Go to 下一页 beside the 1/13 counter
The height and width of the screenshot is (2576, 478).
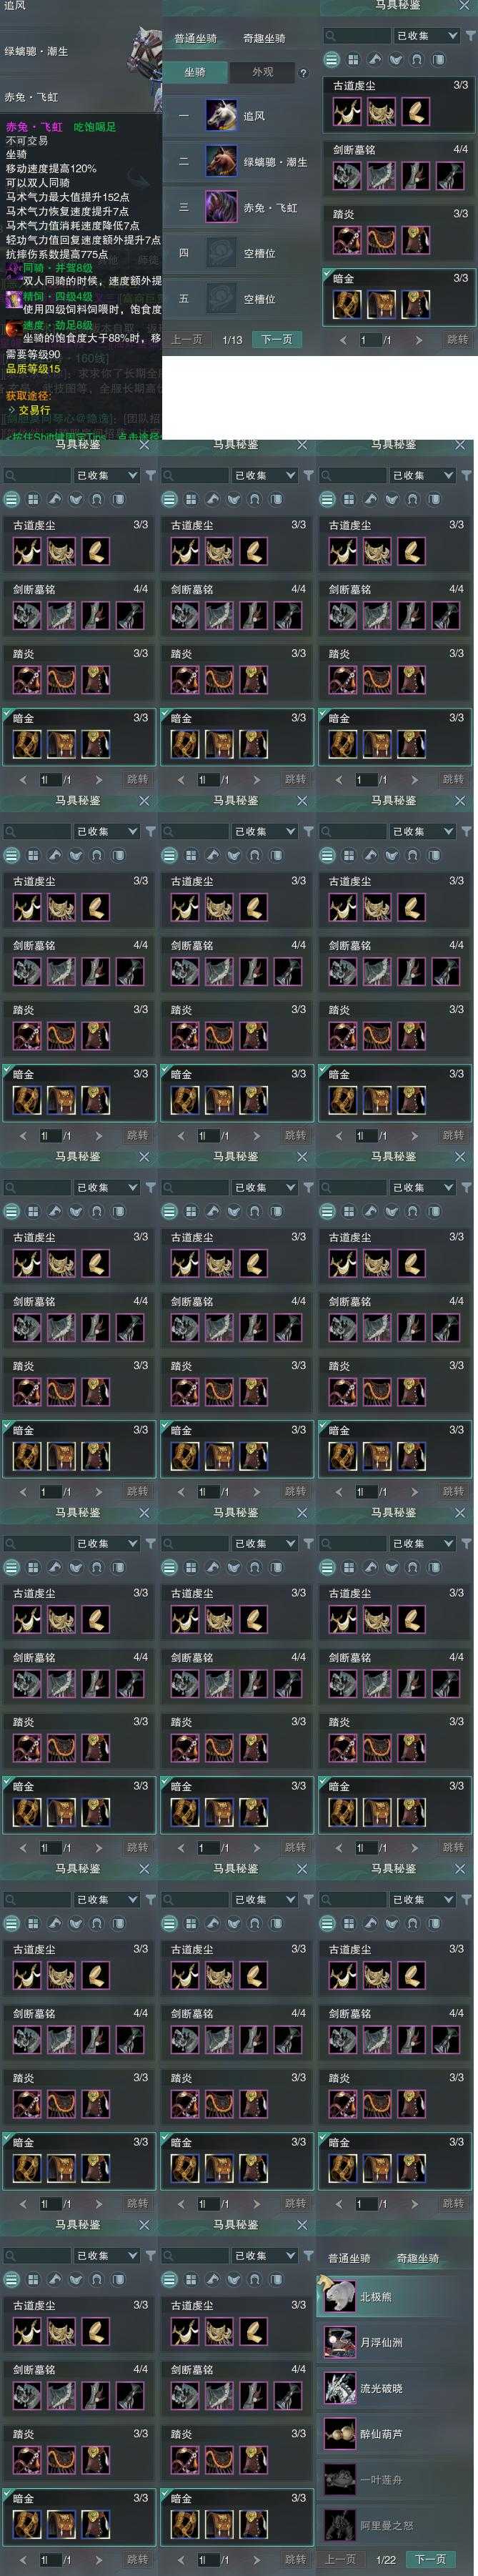[277, 339]
